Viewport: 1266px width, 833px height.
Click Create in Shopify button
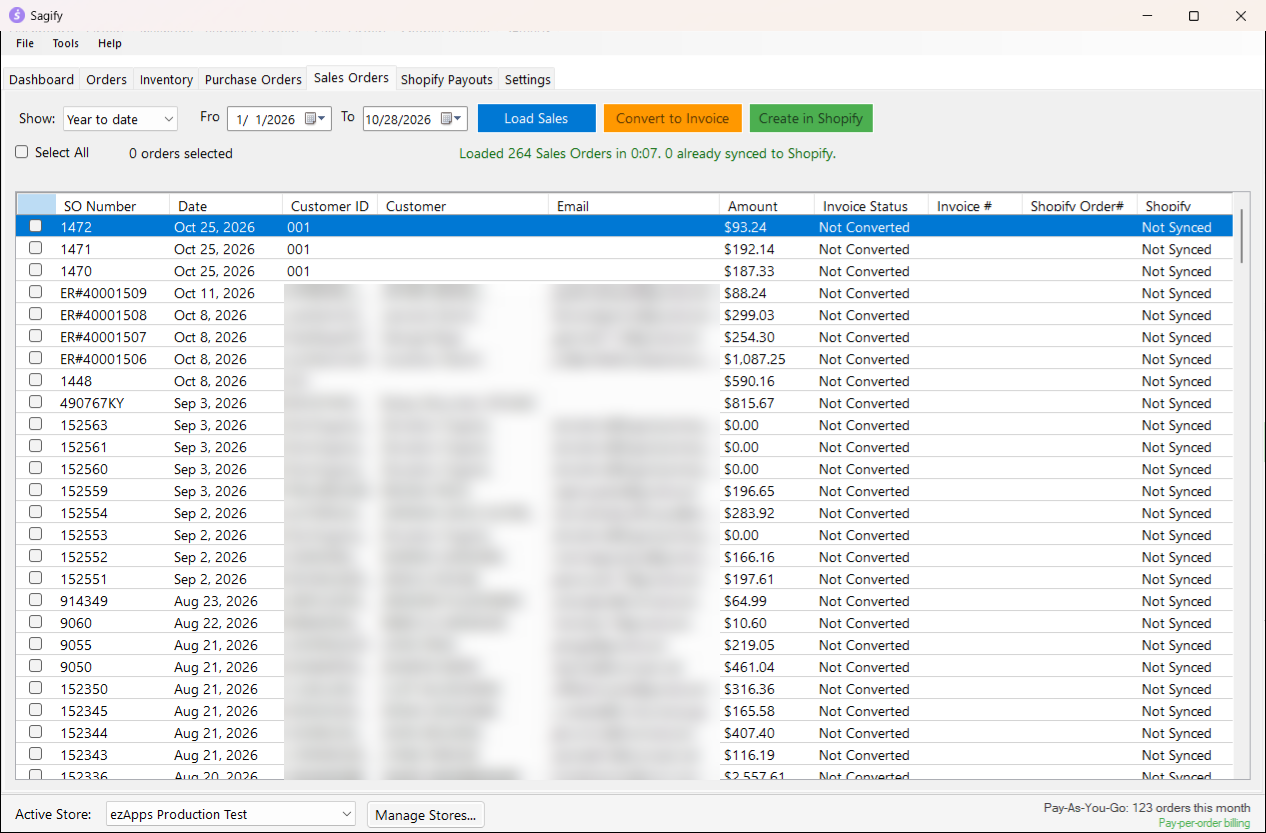point(811,118)
